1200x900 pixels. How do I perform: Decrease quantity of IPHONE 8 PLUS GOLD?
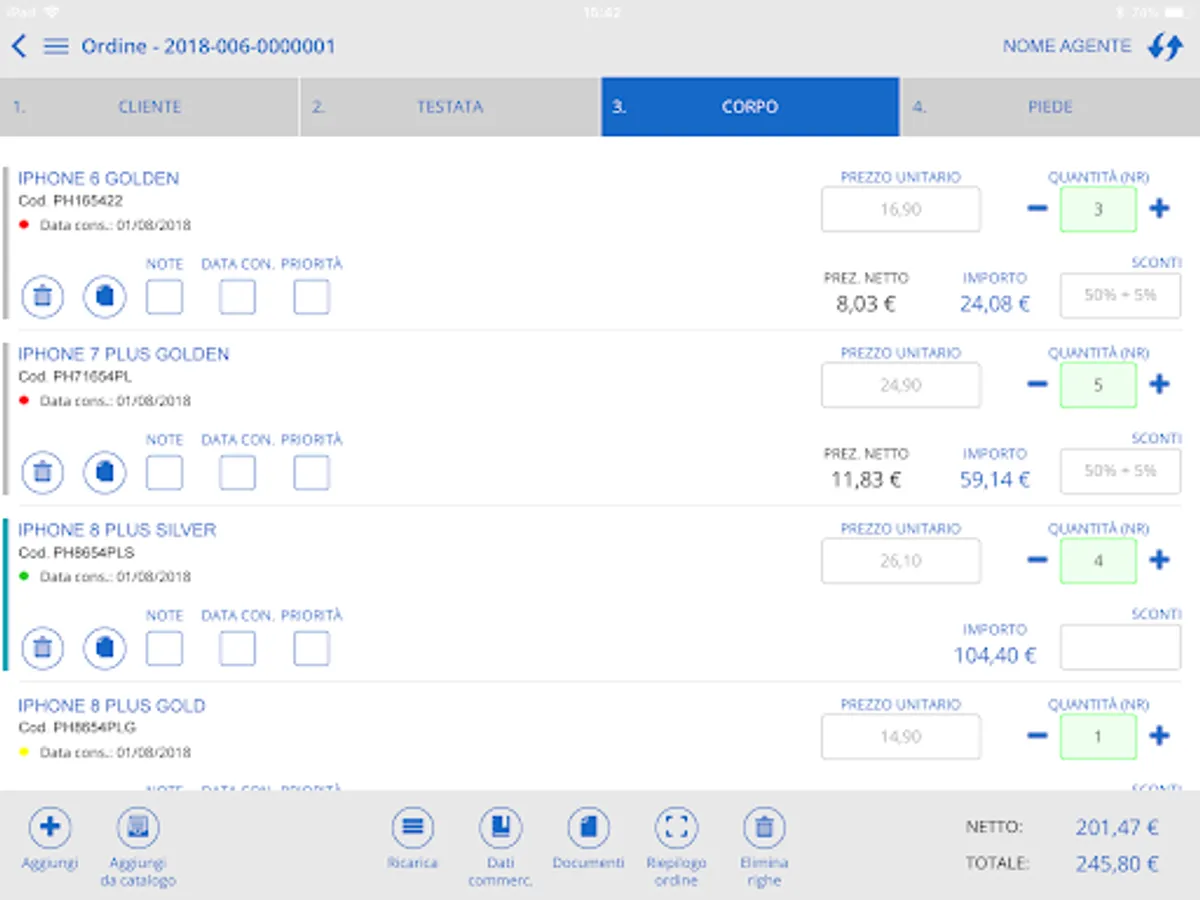click(x=1037, y=736)
